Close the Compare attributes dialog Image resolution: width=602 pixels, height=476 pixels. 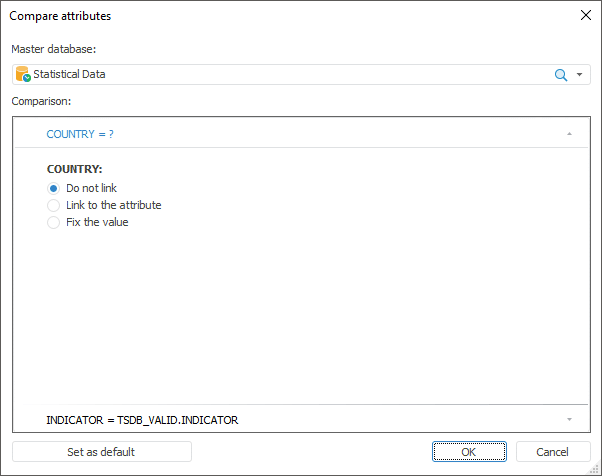point(586,15)
